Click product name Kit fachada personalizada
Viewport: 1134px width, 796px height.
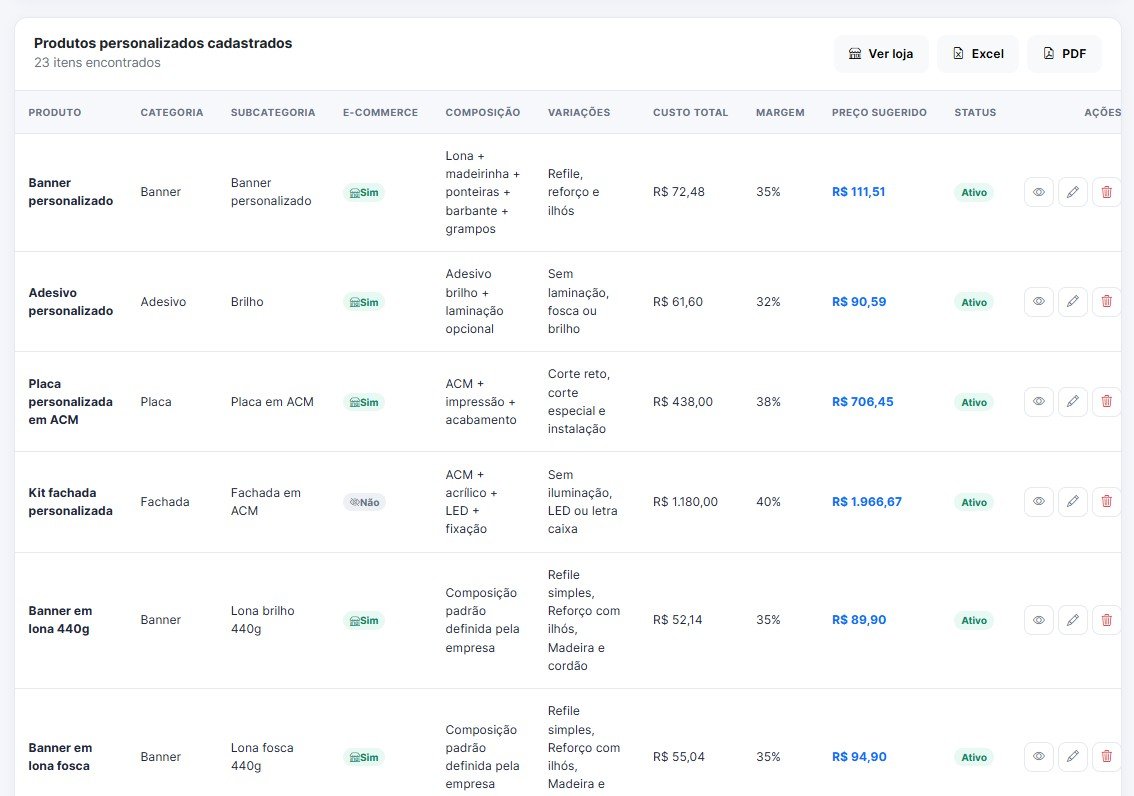[71, 502]
